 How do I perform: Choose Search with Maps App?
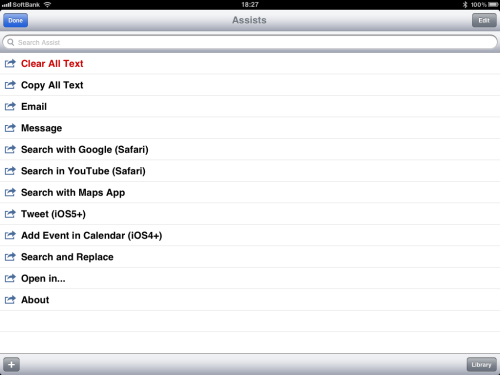250,192
